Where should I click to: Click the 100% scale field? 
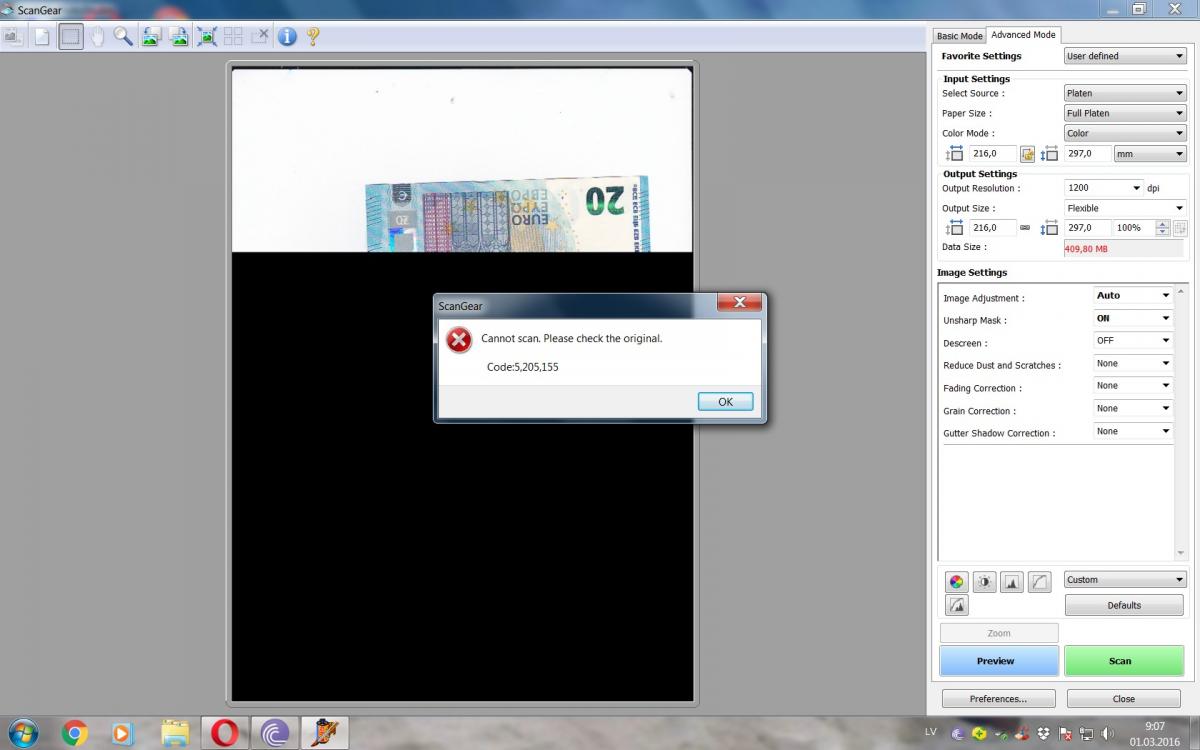[x=1134, y=228]
